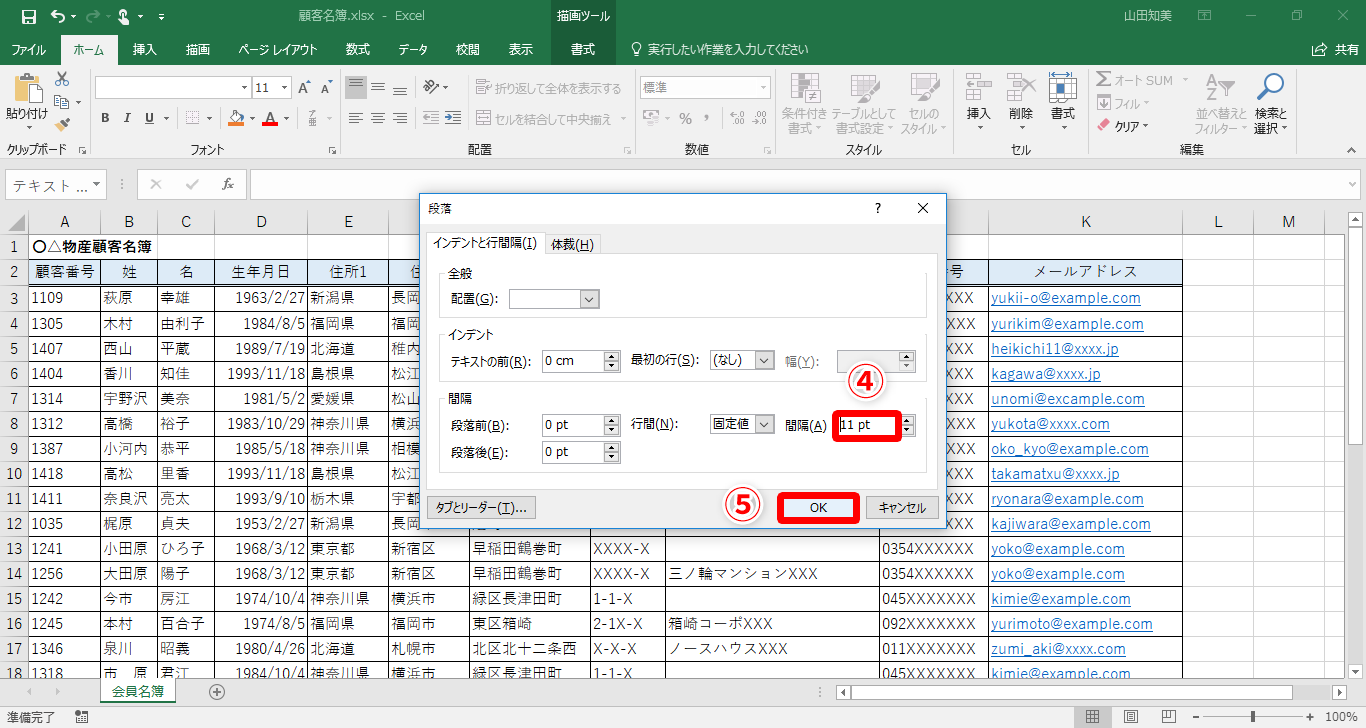Toggle bold formatting
The image size is (1366, 728).
105,119
